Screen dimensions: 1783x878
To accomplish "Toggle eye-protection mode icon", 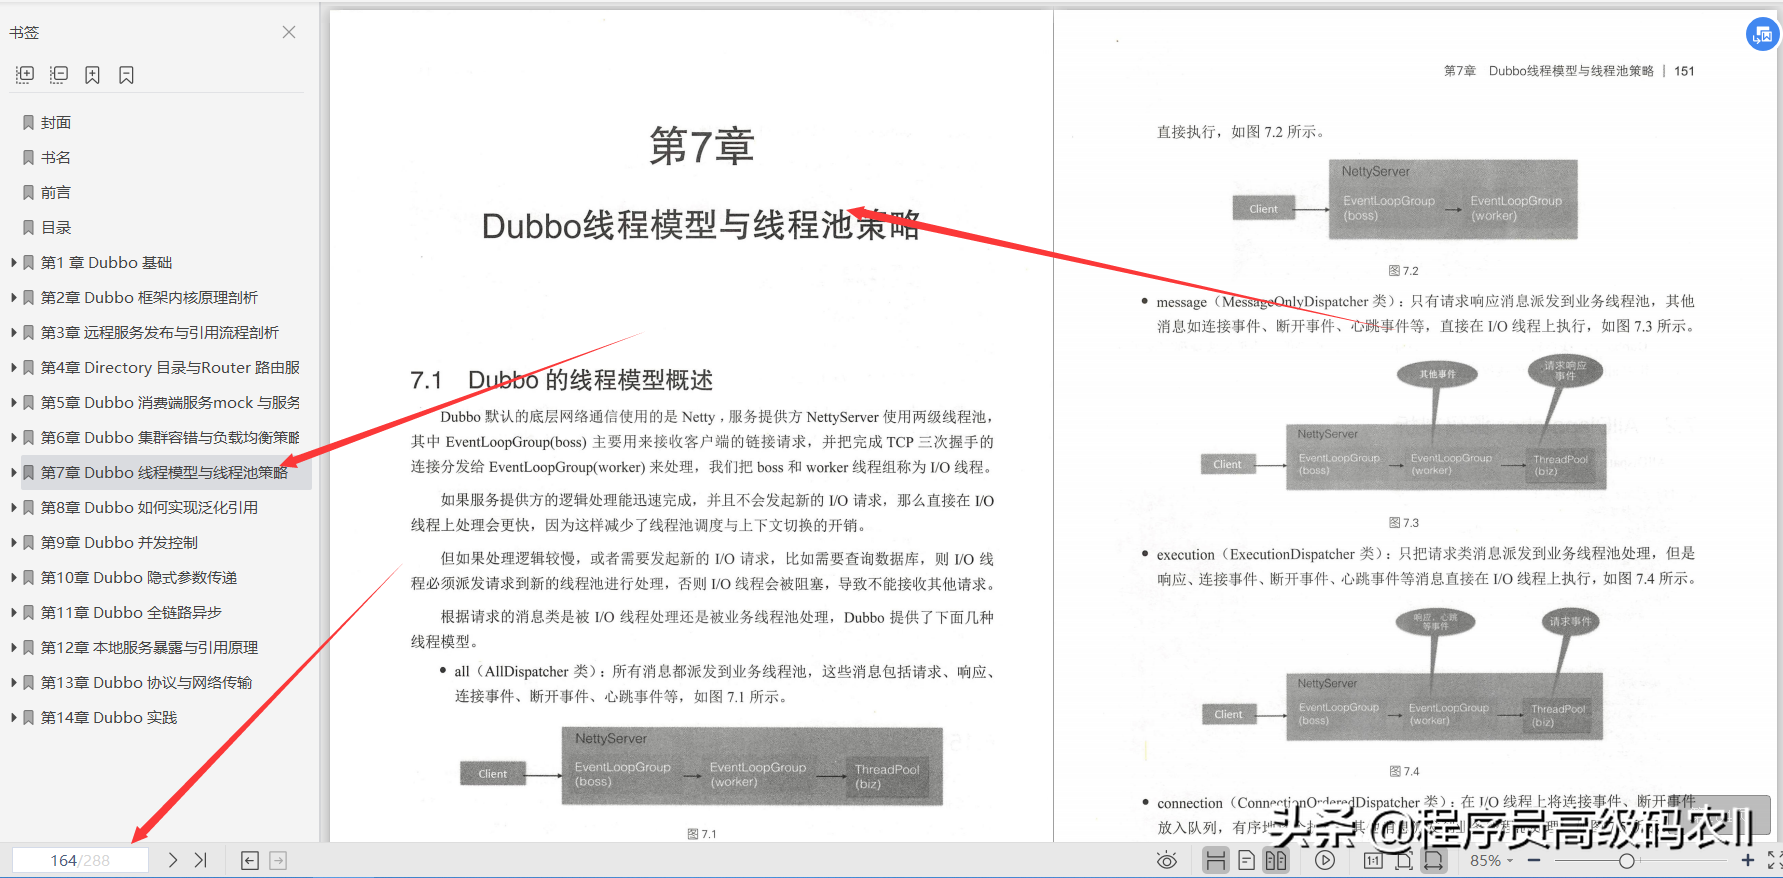I will [x=1166, y=860].
